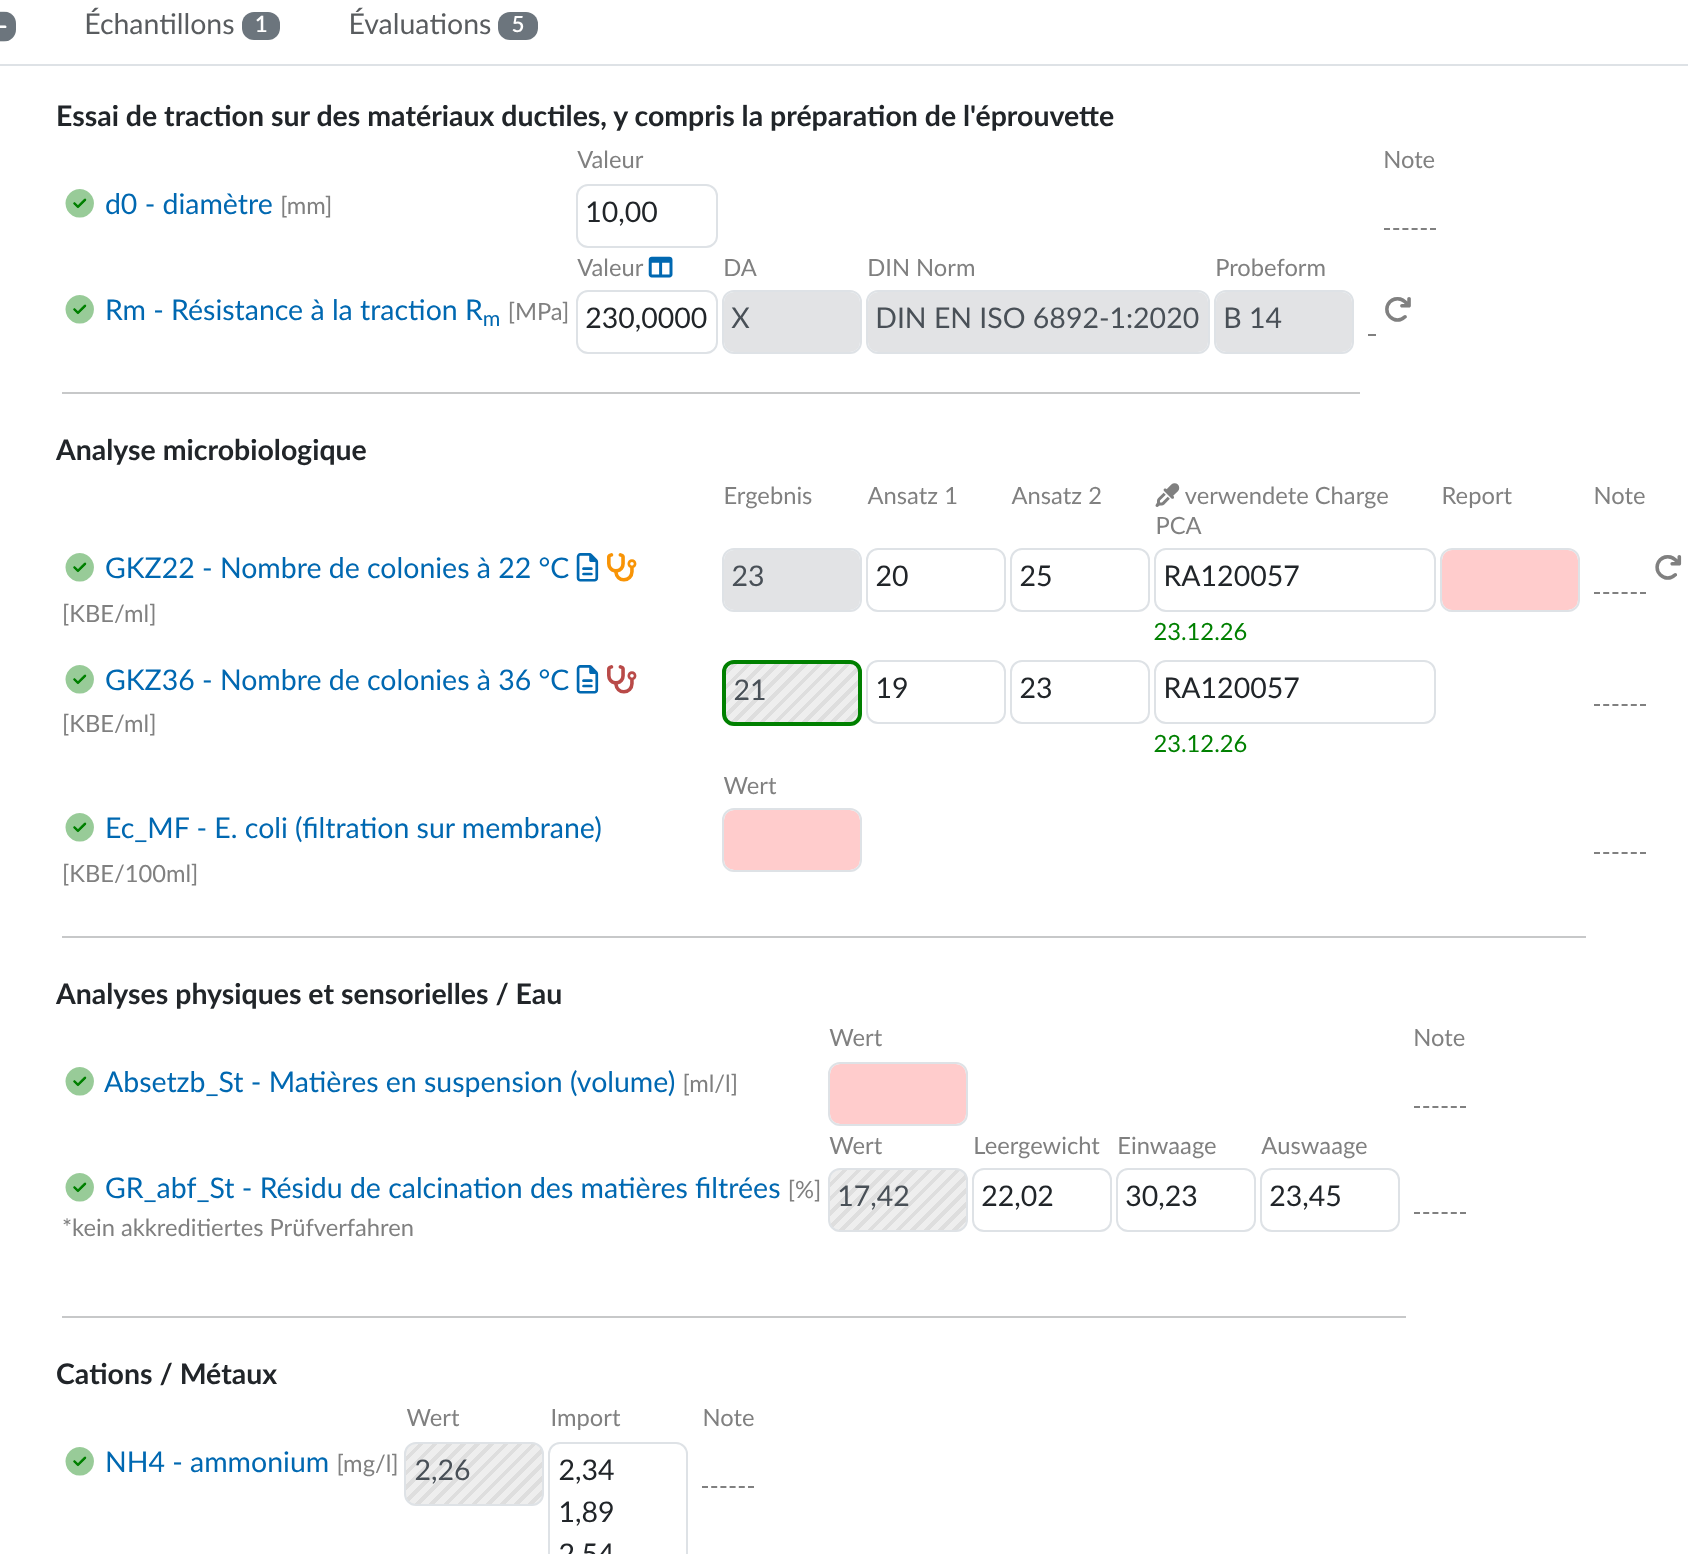The image size is (1688, 1554).
Task: Click the charge field RA120057 in the GKZ36 row
Action: pos(1294,691)
